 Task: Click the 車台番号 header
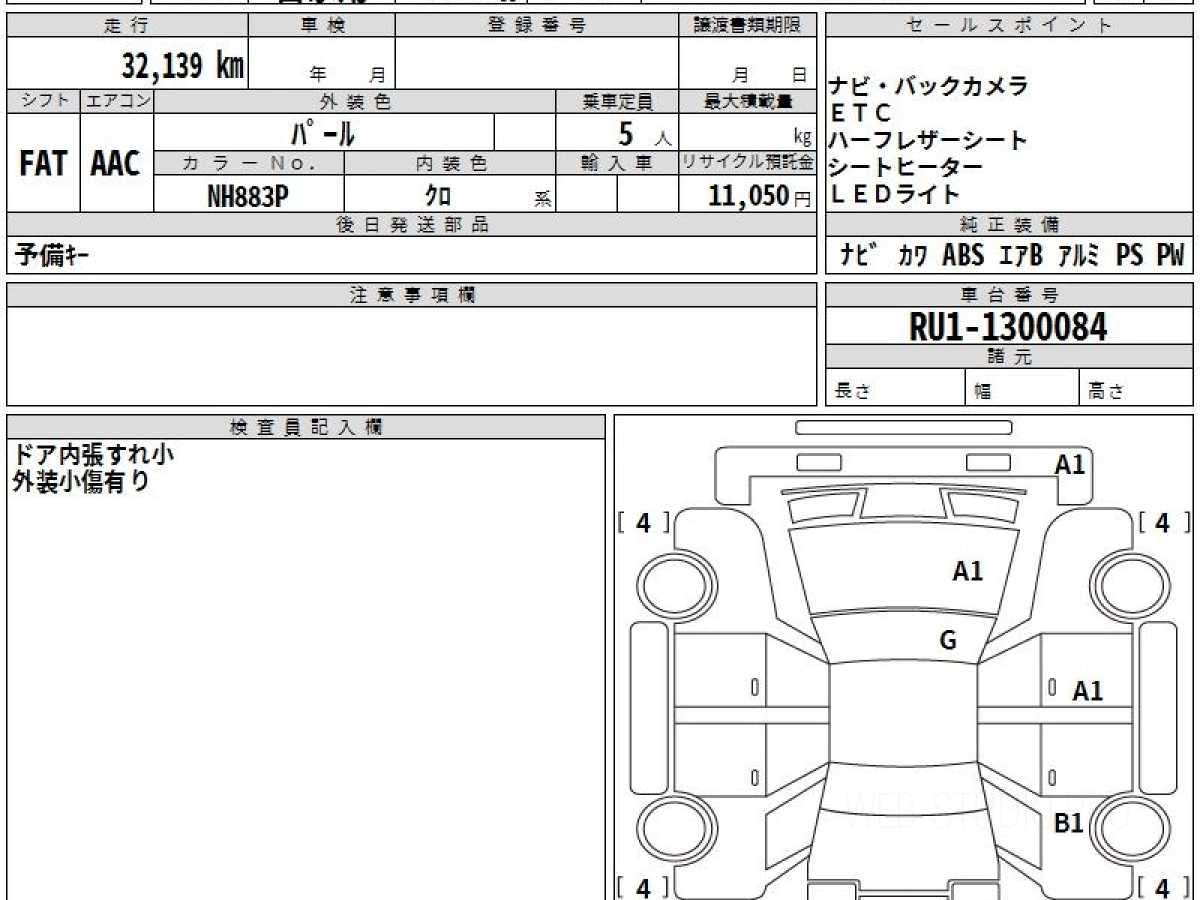tap(1010, 295)
